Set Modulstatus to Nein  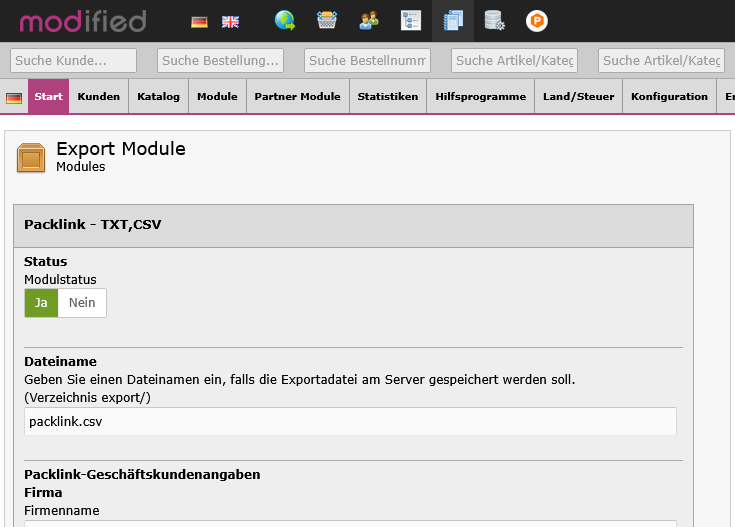(82, 303)
